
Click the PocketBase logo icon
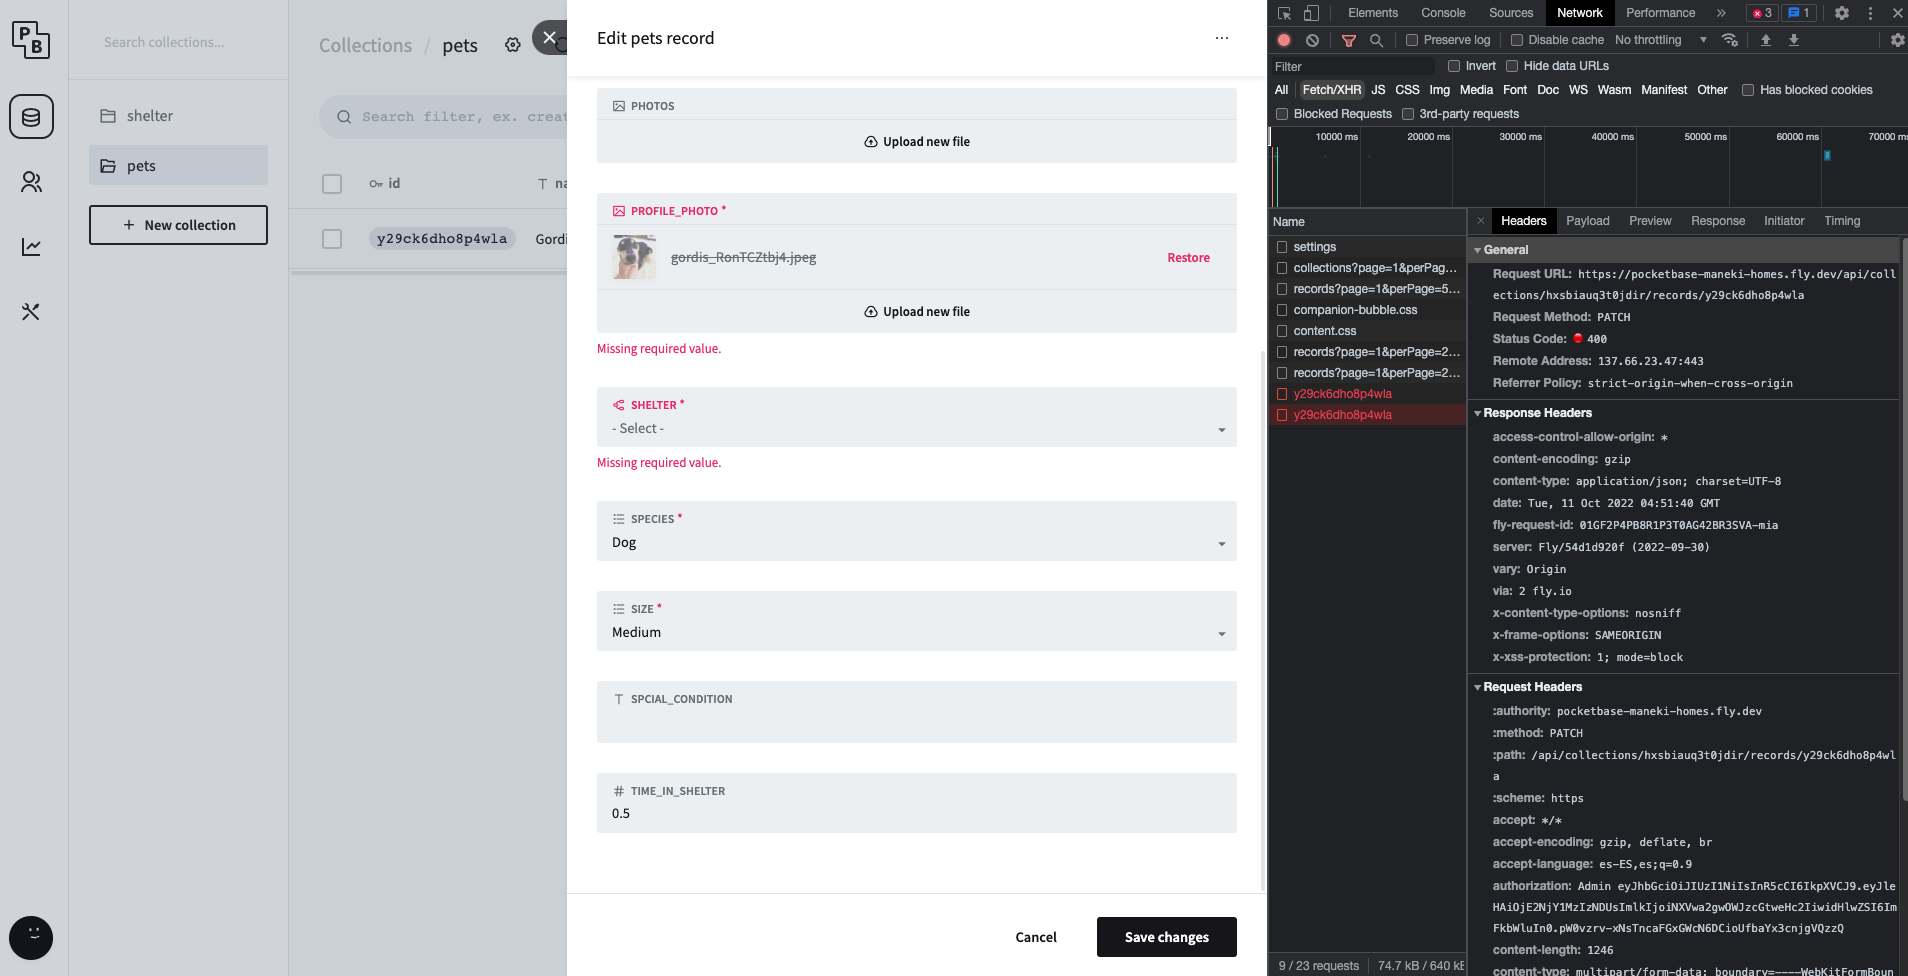coord(31,40)
